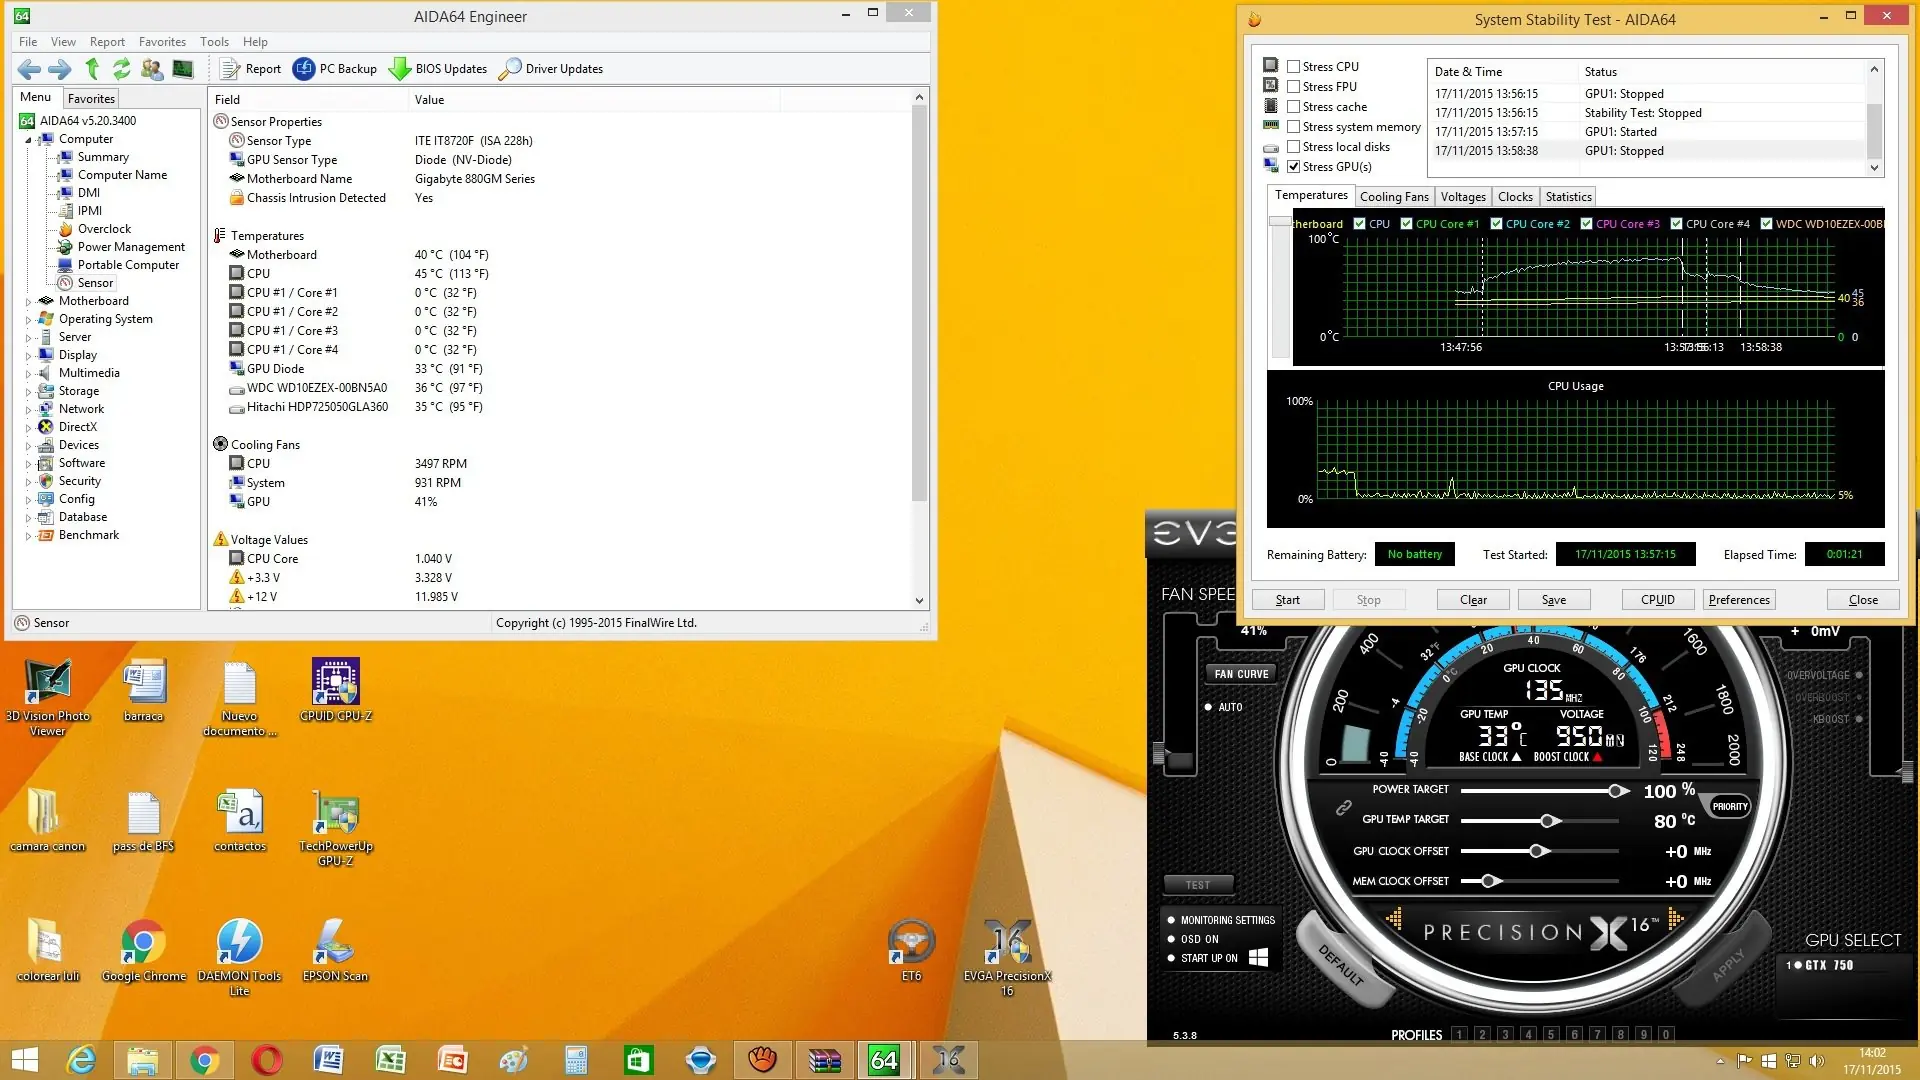Expand the Software tree node
Screen dimensions: 1920x1080
coord(28,463)
